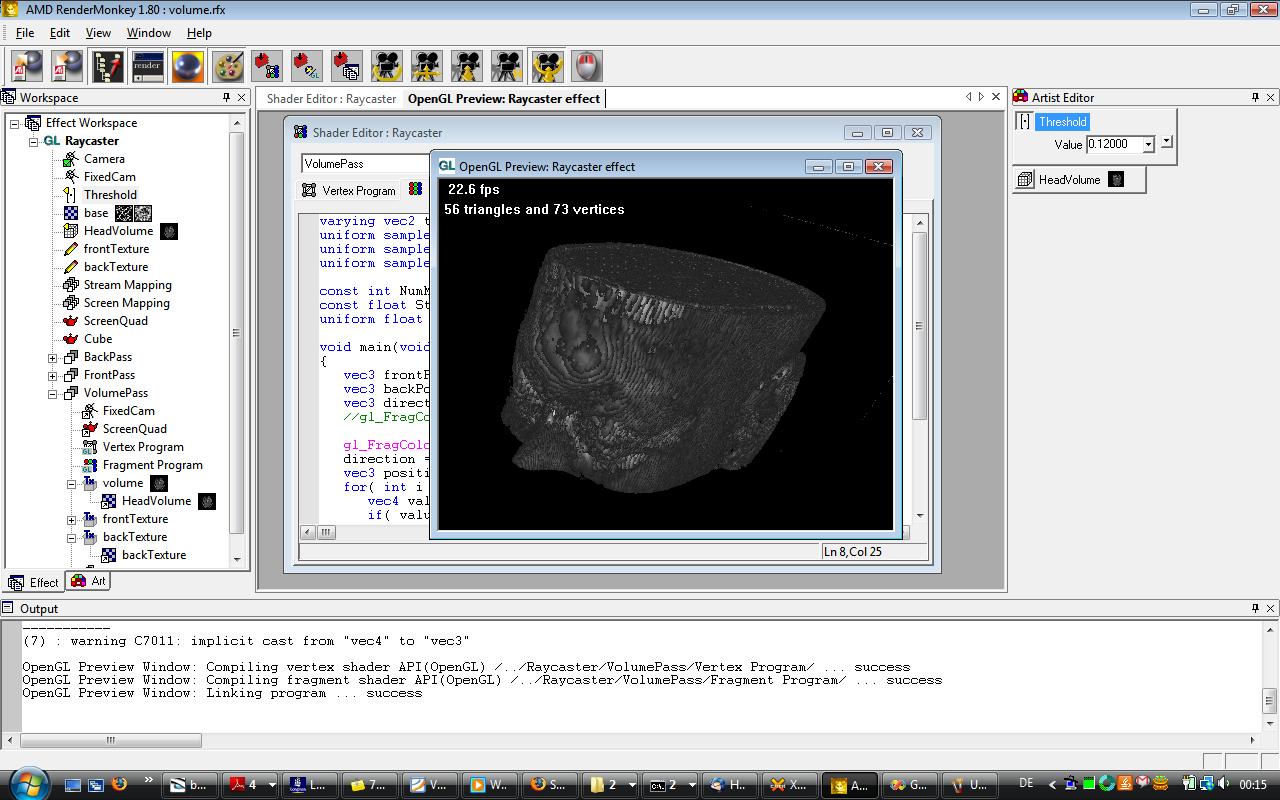Viewport: 1280px width, 800px height.
Task: Switch to the Art workspace tab
Action: pos(89,581)
